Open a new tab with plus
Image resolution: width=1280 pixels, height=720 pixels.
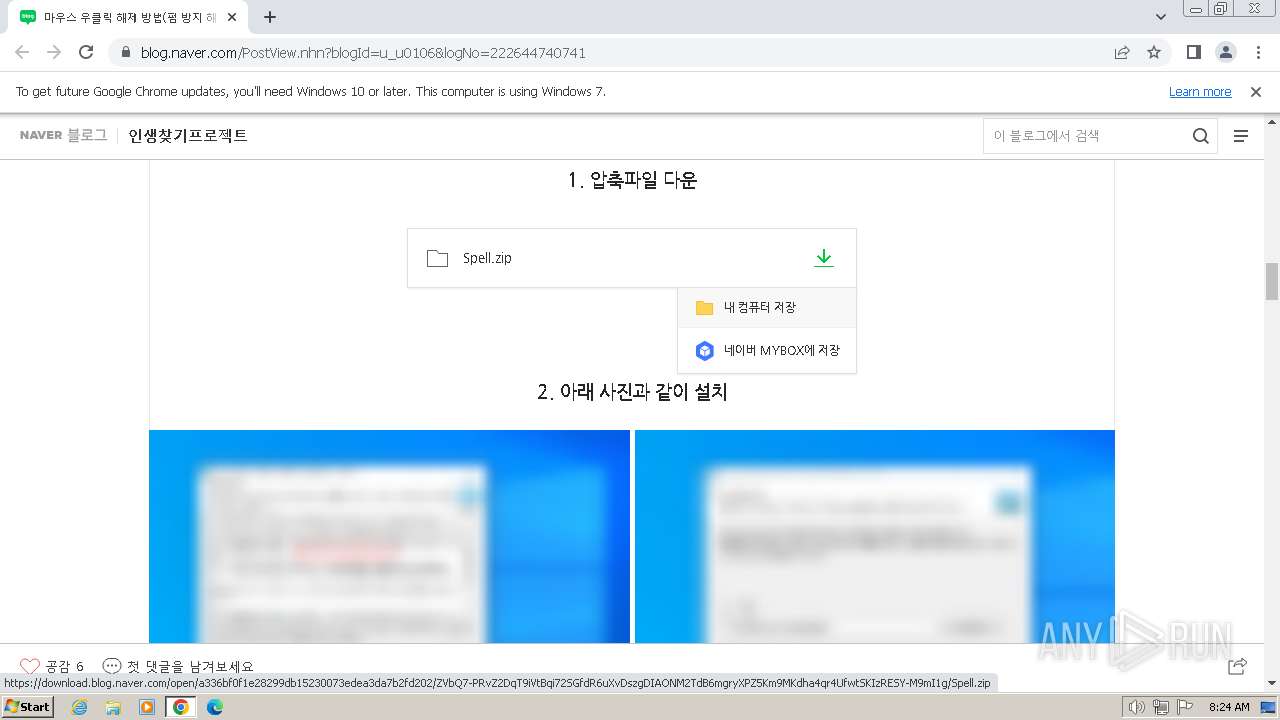coord(270,17)
